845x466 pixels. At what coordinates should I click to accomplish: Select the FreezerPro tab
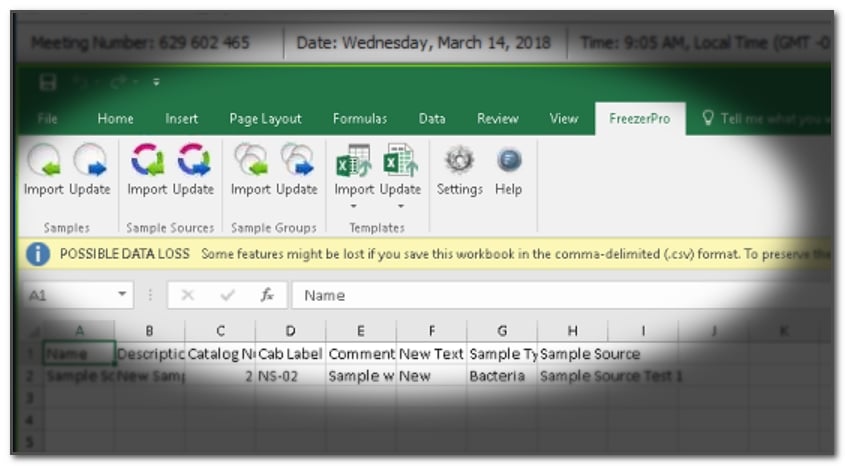640,119
